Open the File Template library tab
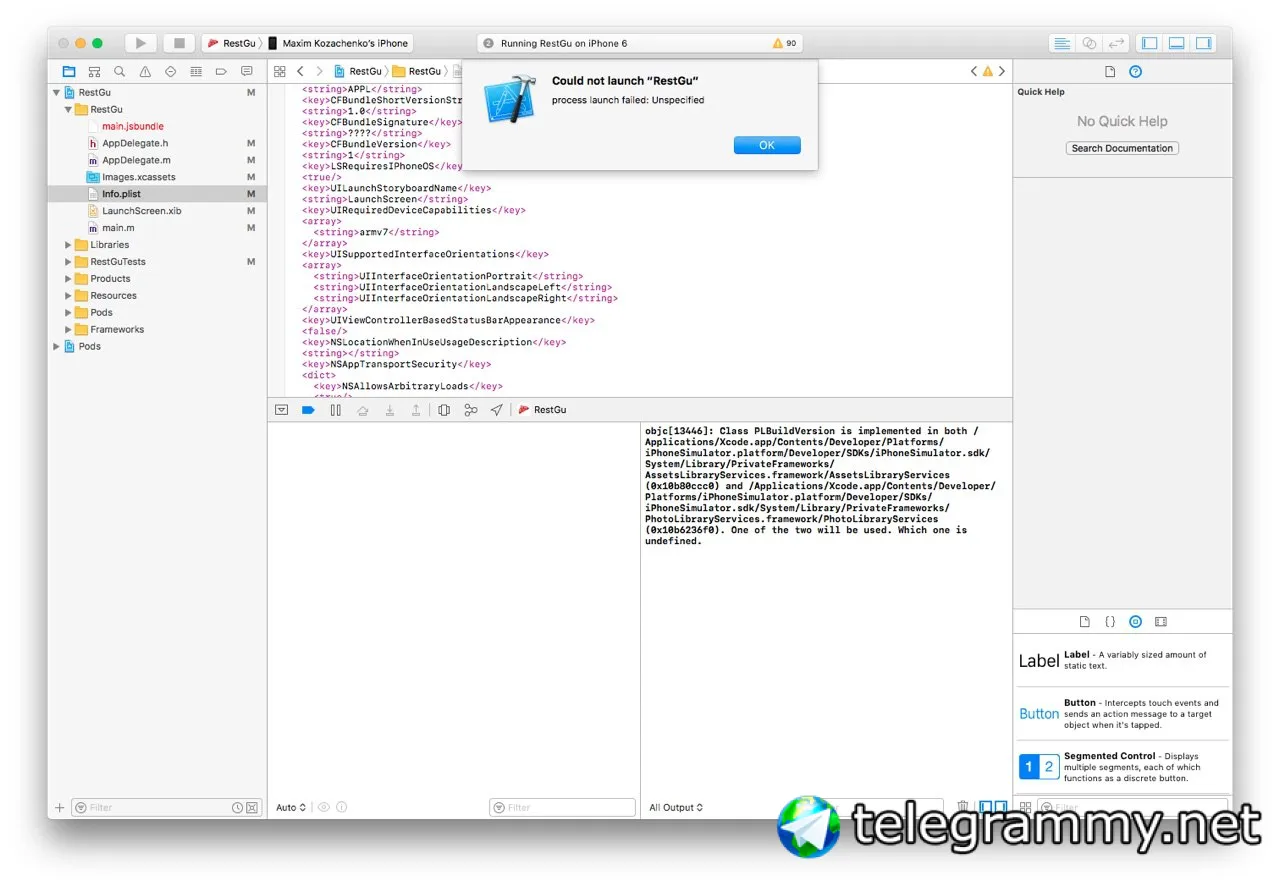 pos(1084,622)
